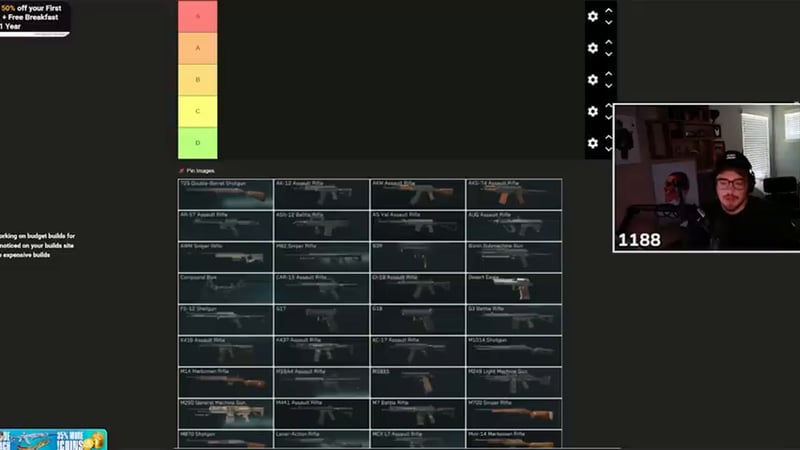This screenshot has height=450, width=800.
Task: Toggle the Pin Images option
Action: pos(197,171)
